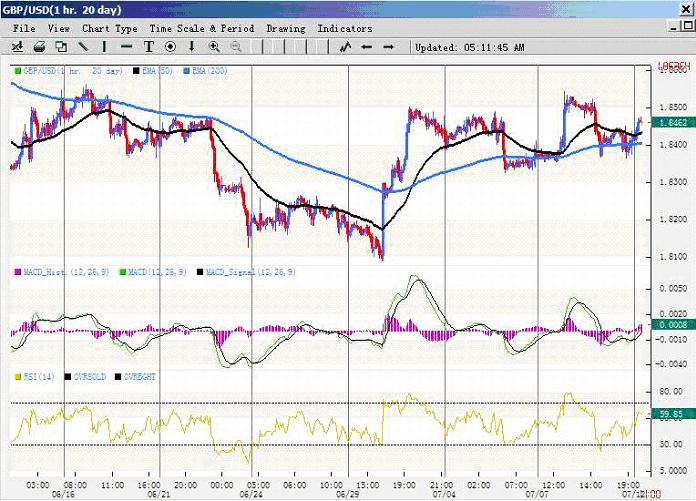Open the File menu

24,29
